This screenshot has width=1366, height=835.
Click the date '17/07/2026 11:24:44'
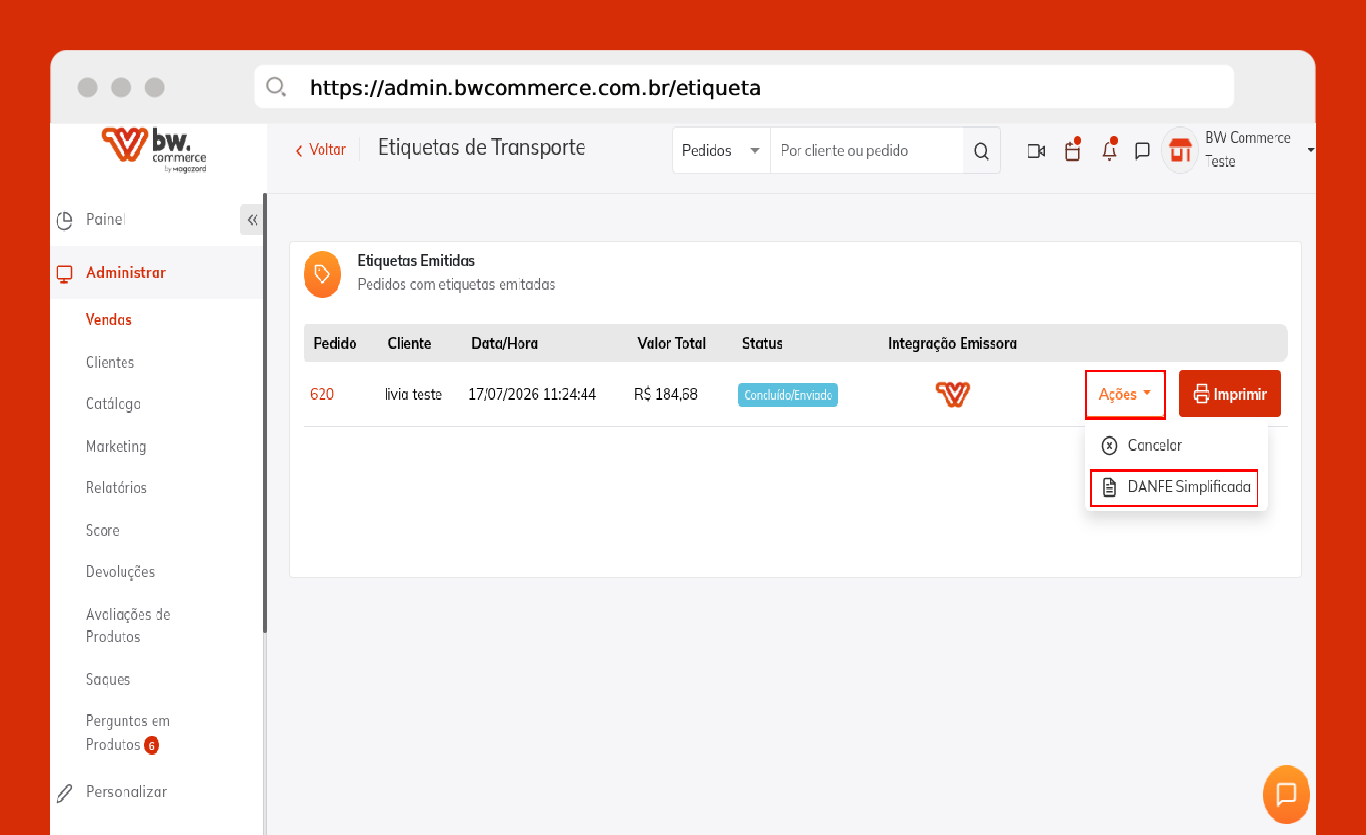(x=532, y=394)
